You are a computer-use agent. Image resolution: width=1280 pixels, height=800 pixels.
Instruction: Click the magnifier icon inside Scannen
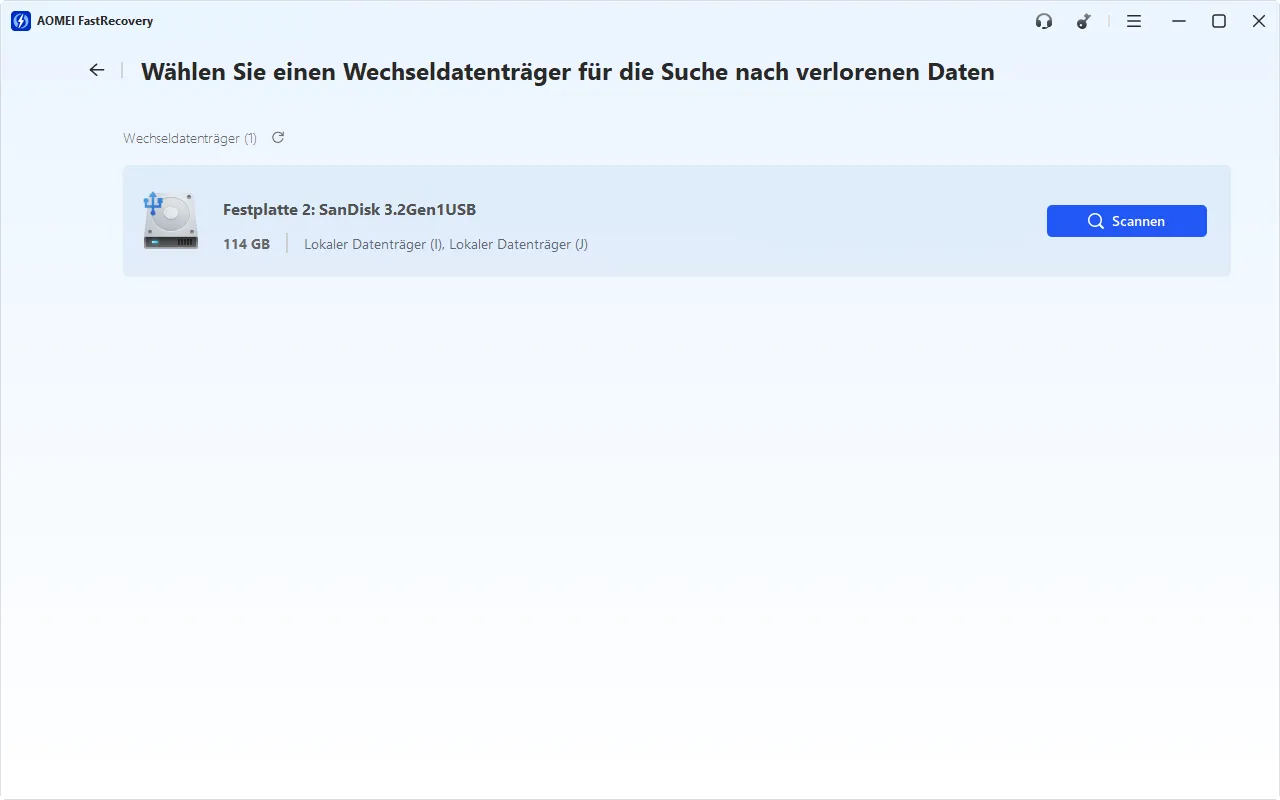[x=1096, y=221]
